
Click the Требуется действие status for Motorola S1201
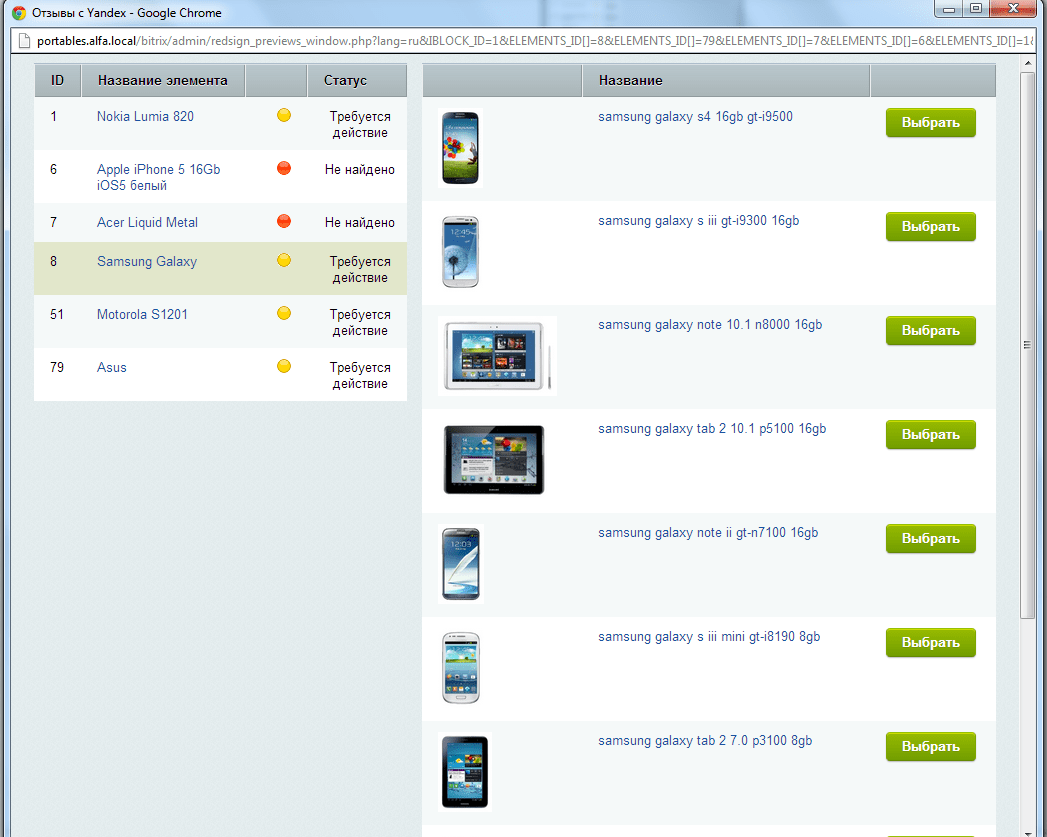360,322
